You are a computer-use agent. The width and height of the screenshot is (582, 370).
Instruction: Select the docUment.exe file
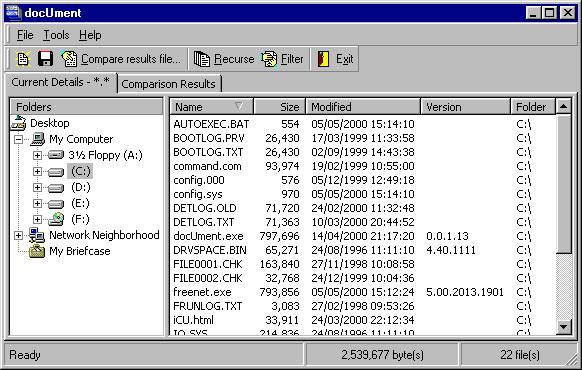208,236
